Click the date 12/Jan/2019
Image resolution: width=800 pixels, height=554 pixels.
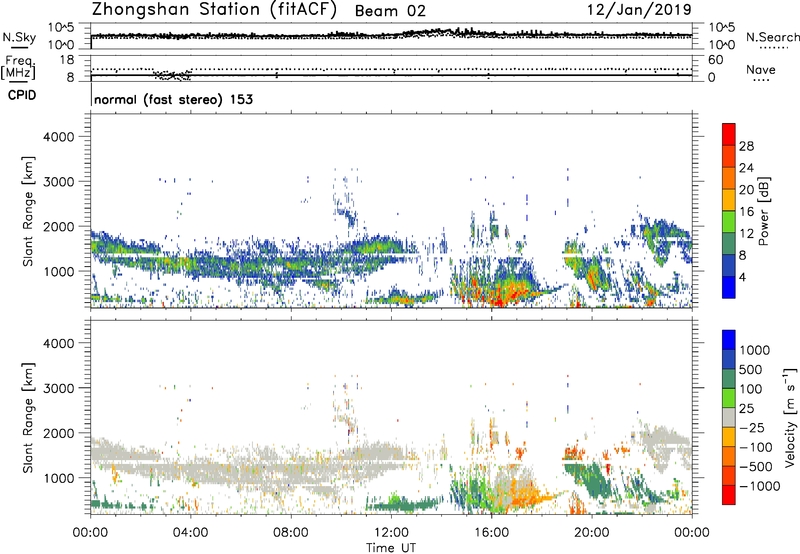(640, 10)
